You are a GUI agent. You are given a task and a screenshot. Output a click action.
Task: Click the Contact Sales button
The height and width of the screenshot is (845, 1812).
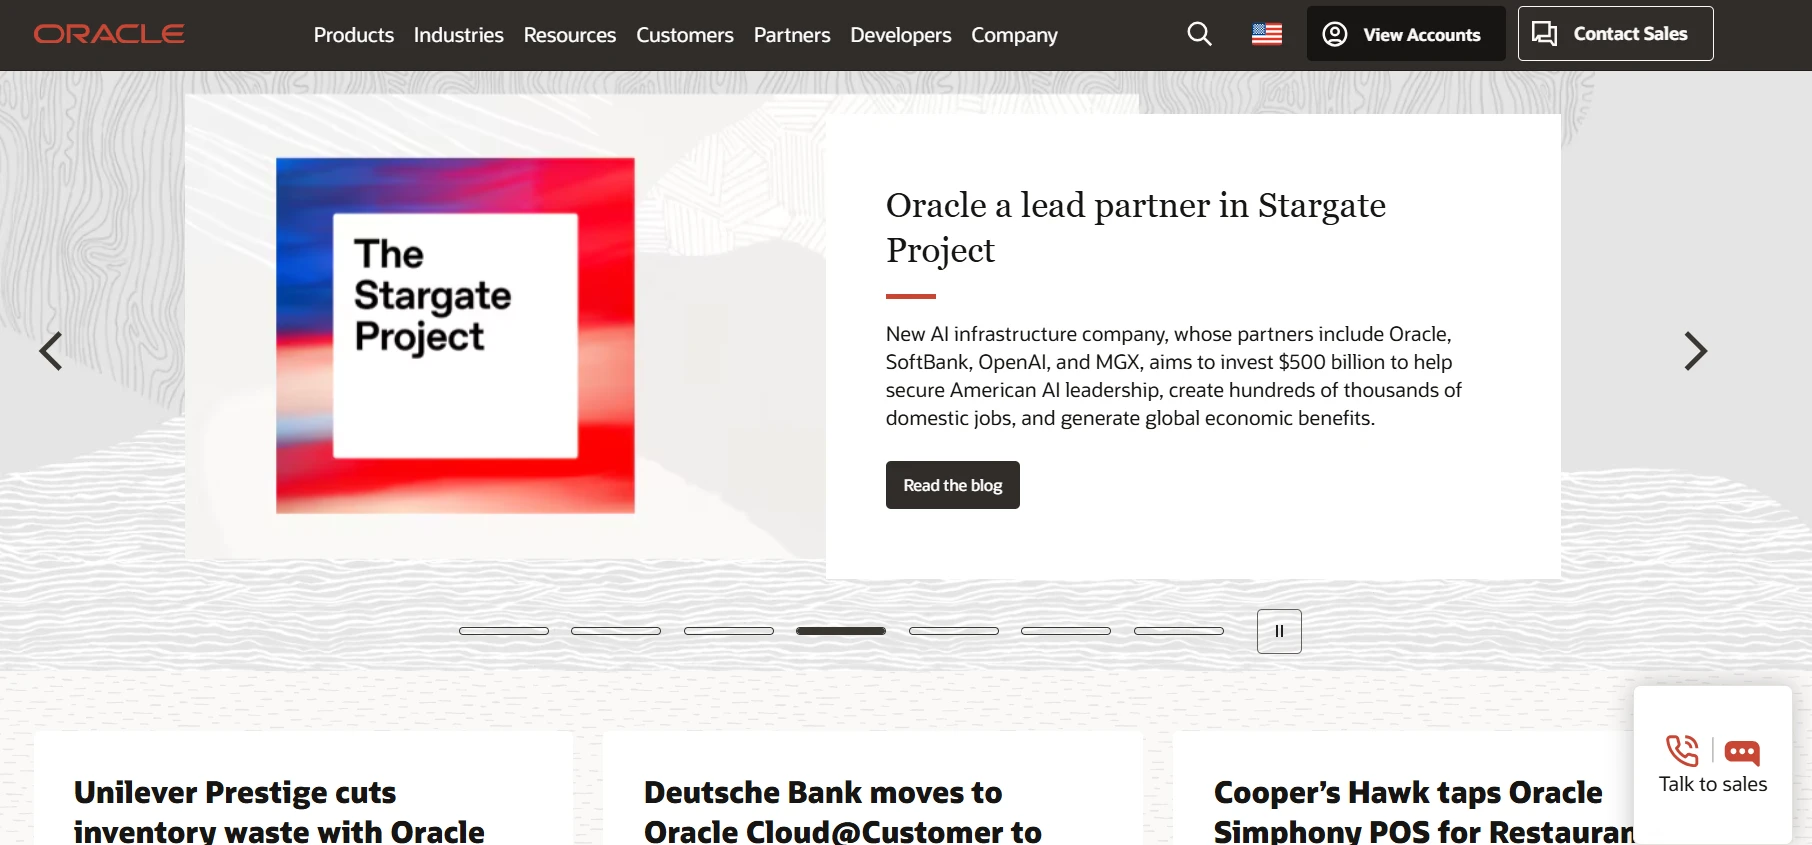click(1615, 34)
